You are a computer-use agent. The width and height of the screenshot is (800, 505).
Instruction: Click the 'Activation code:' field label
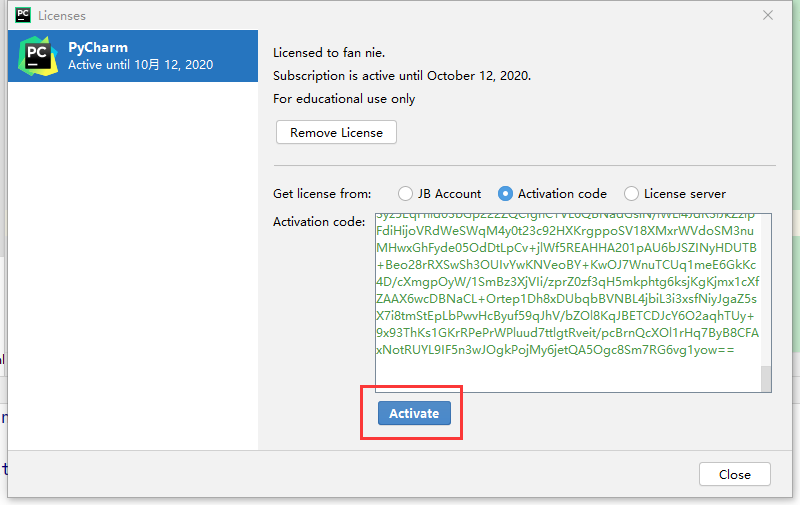pos(319,221)
